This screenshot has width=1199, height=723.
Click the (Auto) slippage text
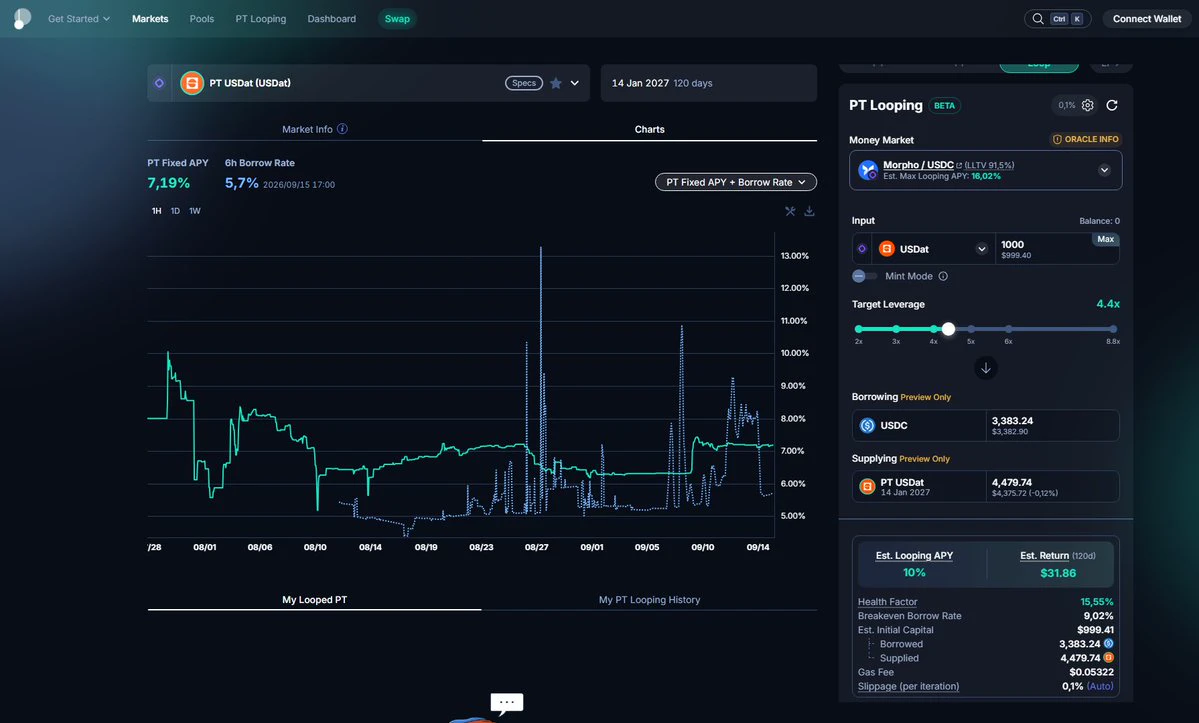coord(1100,686)
